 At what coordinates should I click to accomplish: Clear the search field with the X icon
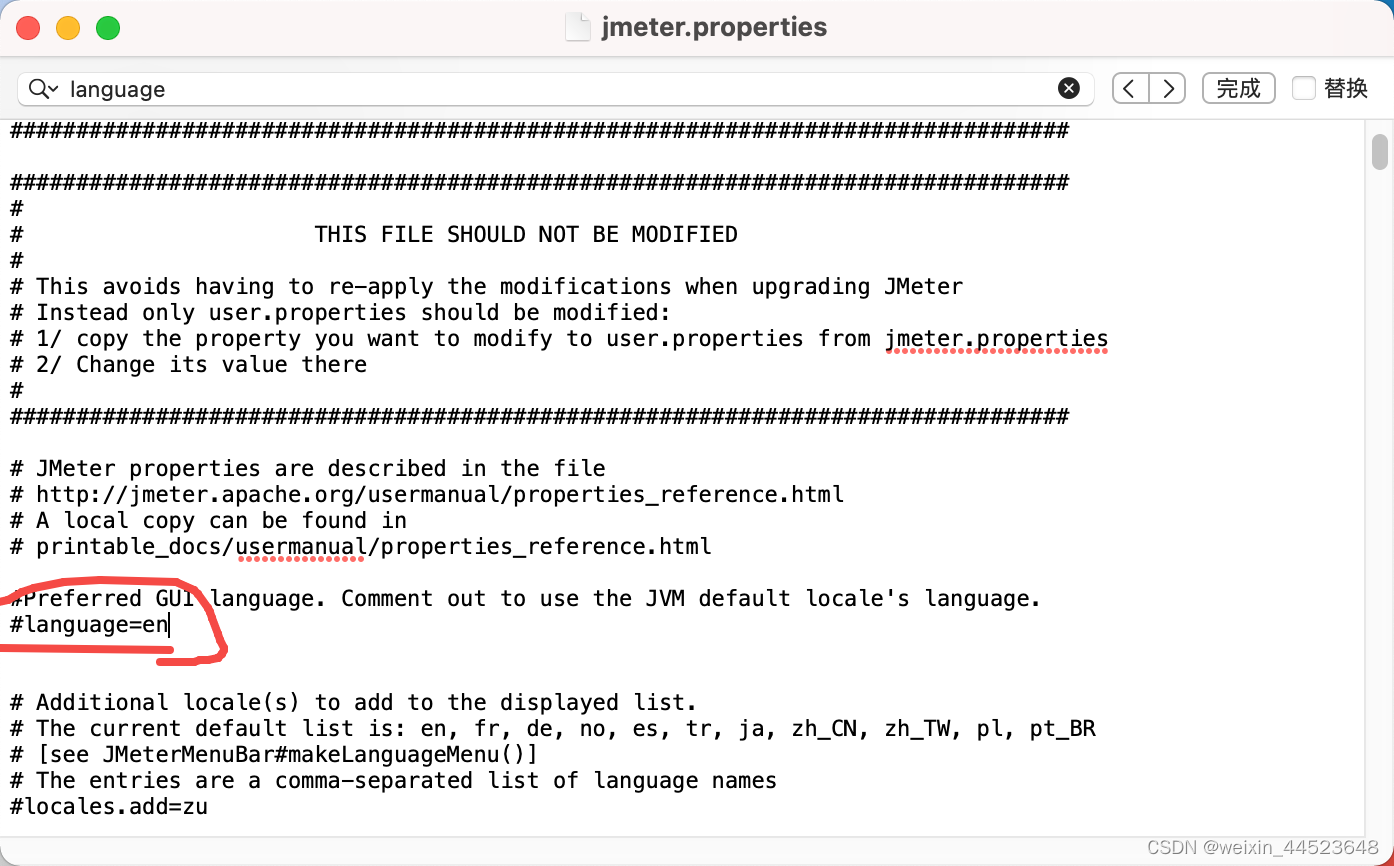tap(1069, 89)
